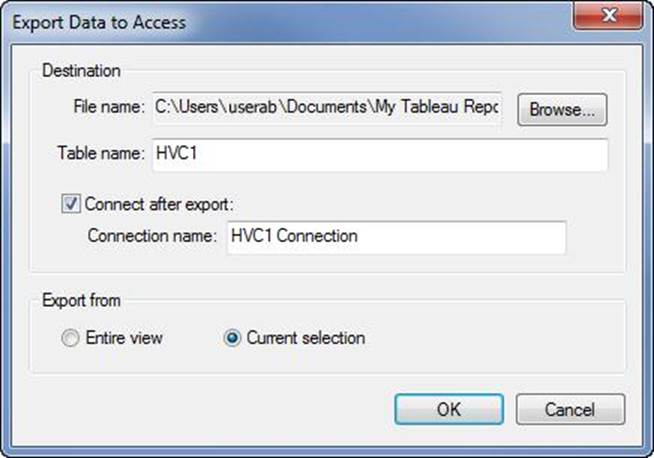Focus the Table name input field
The height and width of the screenshot is (458, 654).
click(x=379, y=154)
